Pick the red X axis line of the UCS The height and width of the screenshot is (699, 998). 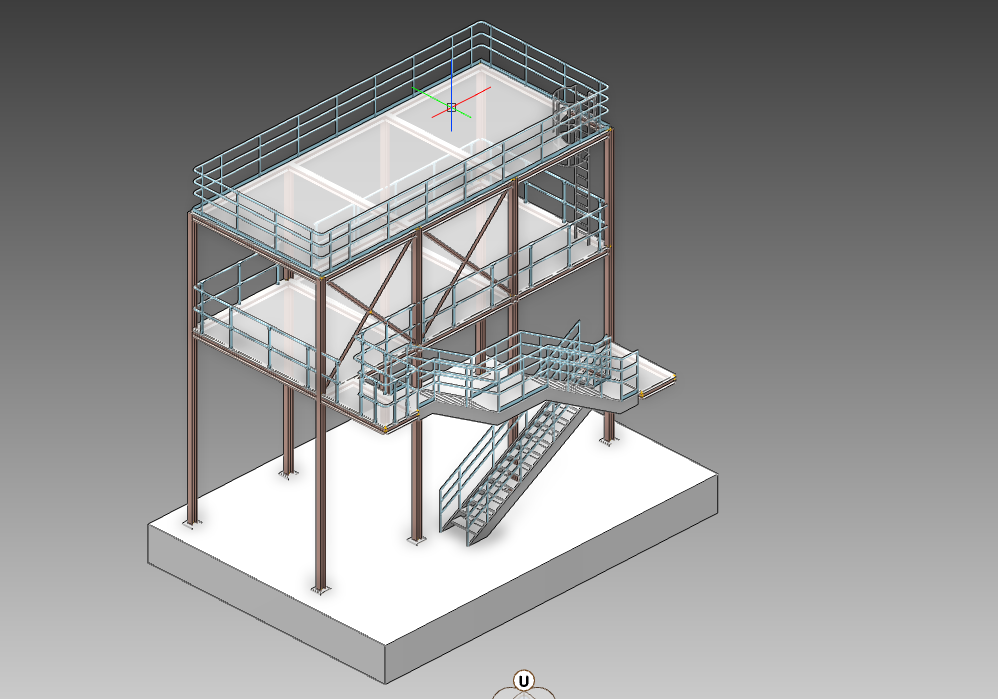pos(475,95)
